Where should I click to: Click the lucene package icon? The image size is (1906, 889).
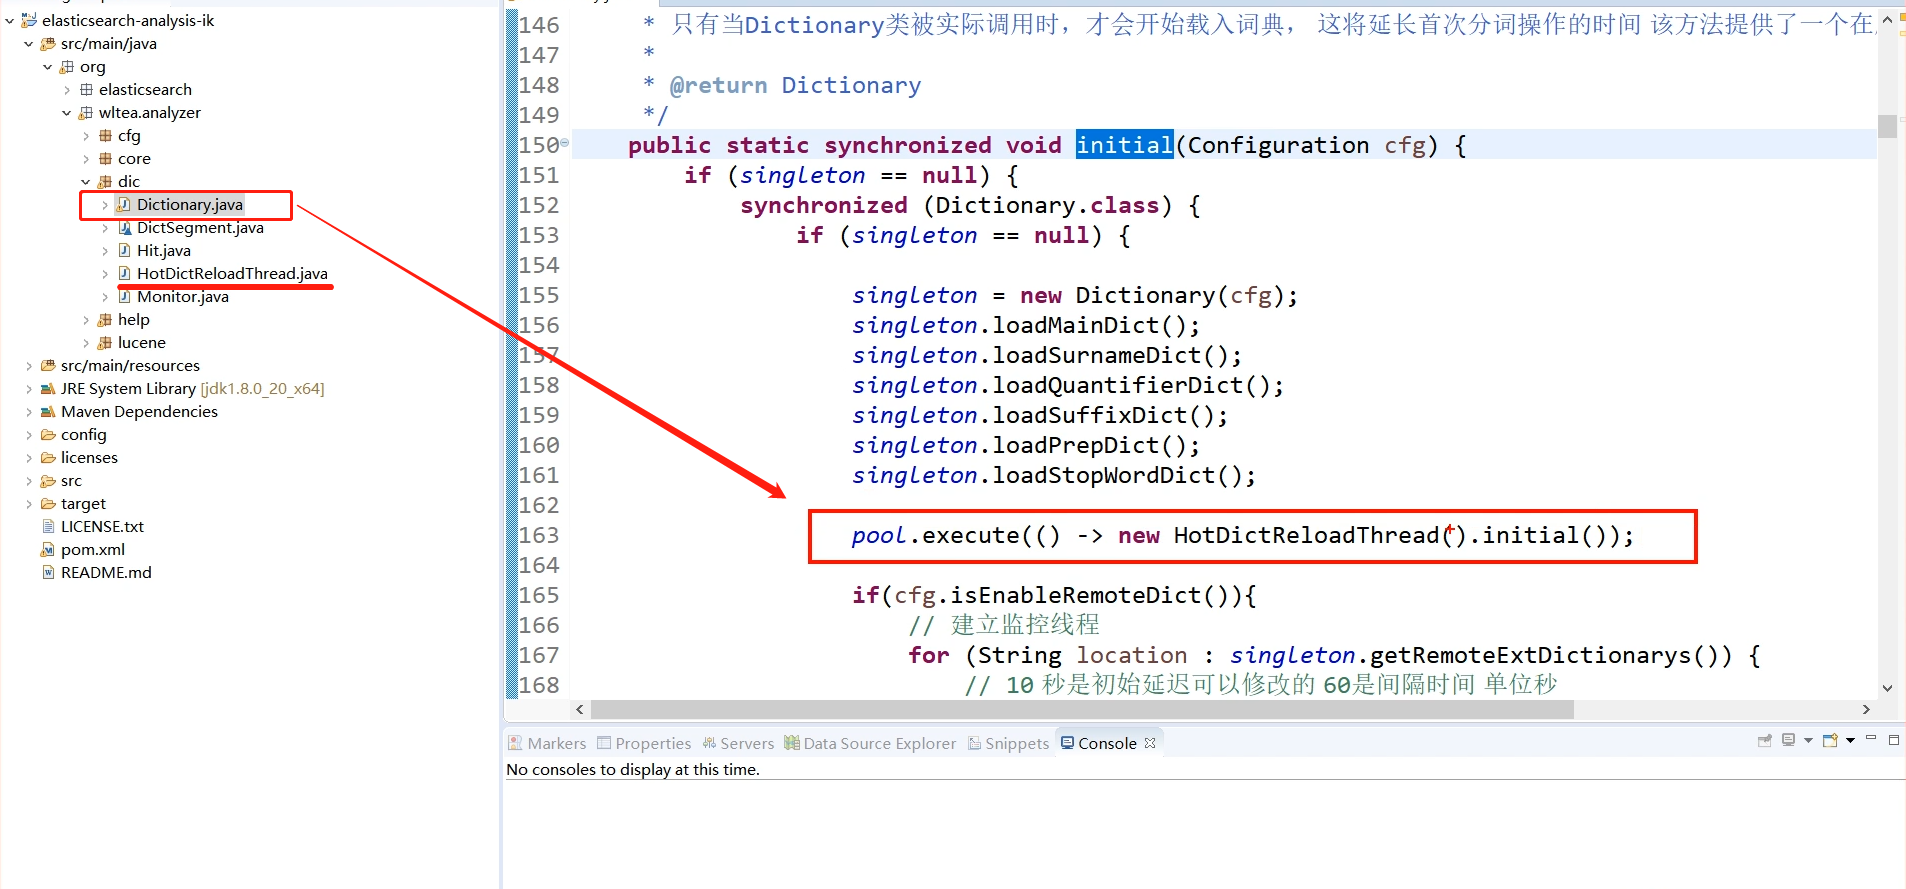tap(105, 342)
